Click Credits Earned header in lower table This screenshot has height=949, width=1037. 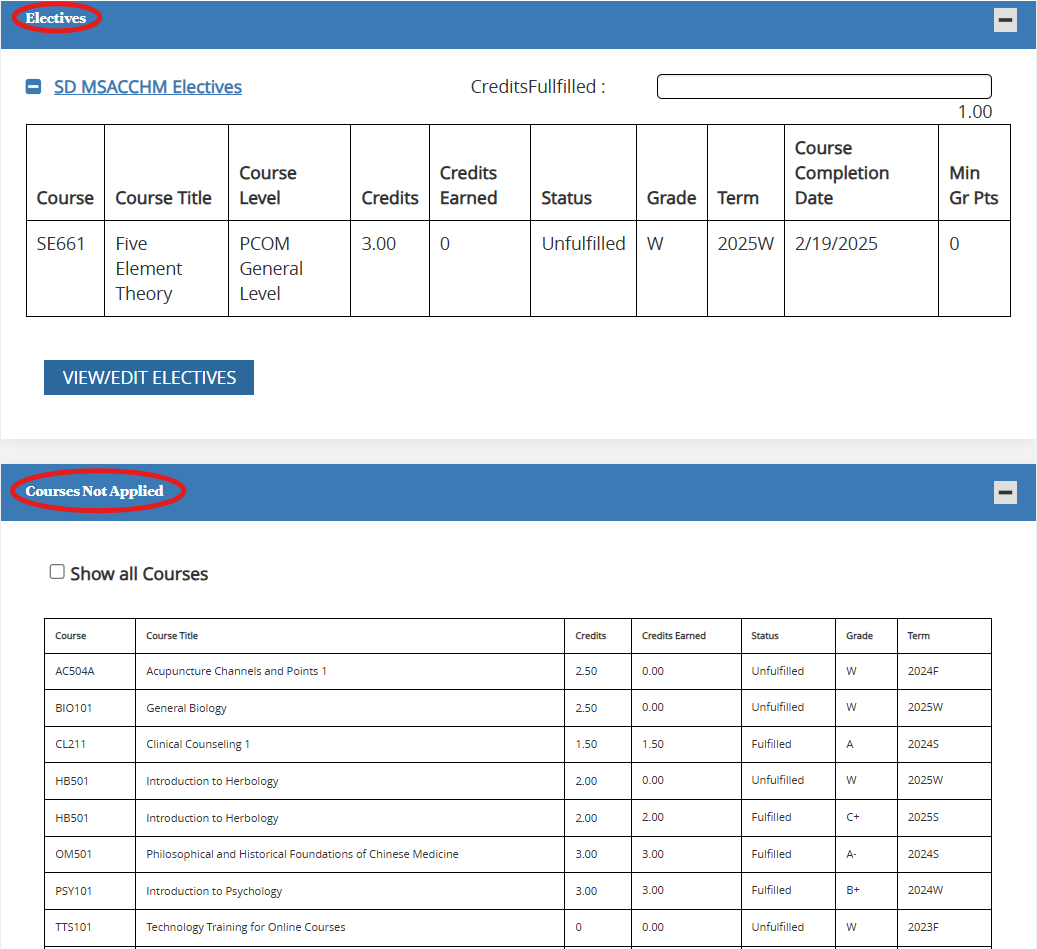[x=673, y=636]
